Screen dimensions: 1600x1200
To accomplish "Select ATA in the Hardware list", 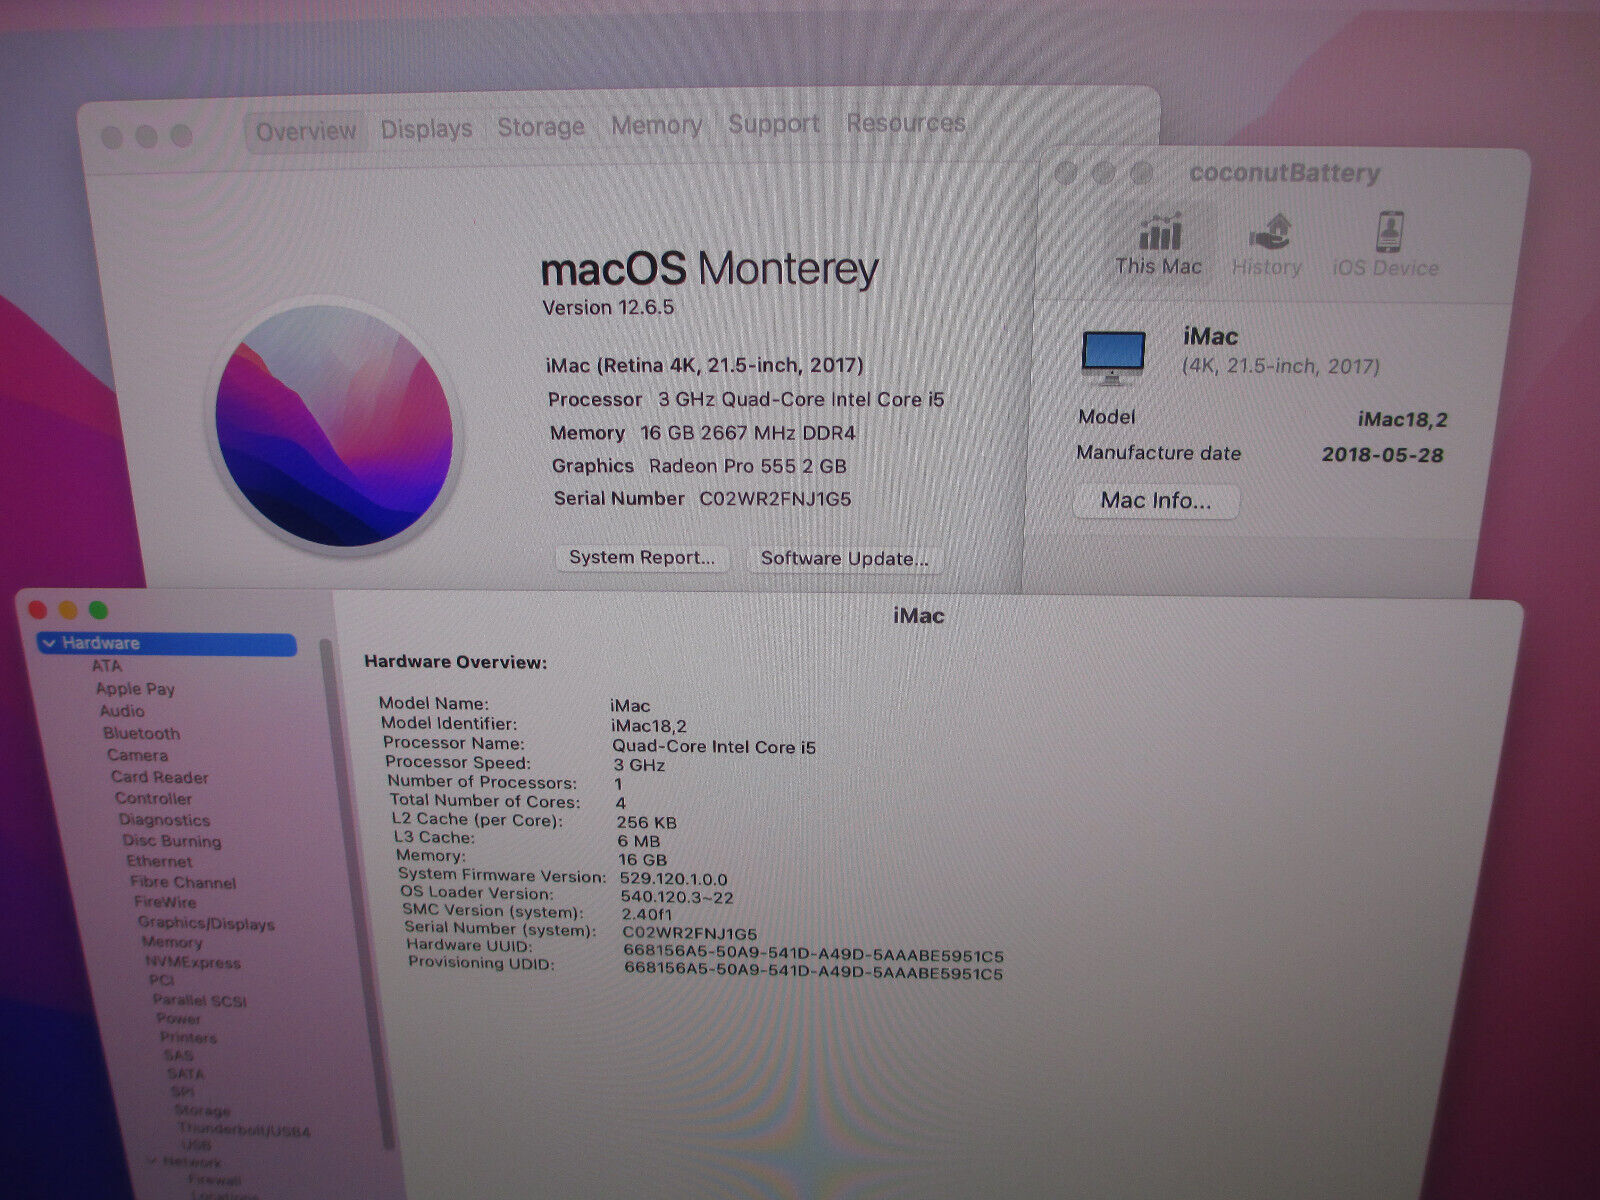I will pyautogui.click(x=107, y=666).
